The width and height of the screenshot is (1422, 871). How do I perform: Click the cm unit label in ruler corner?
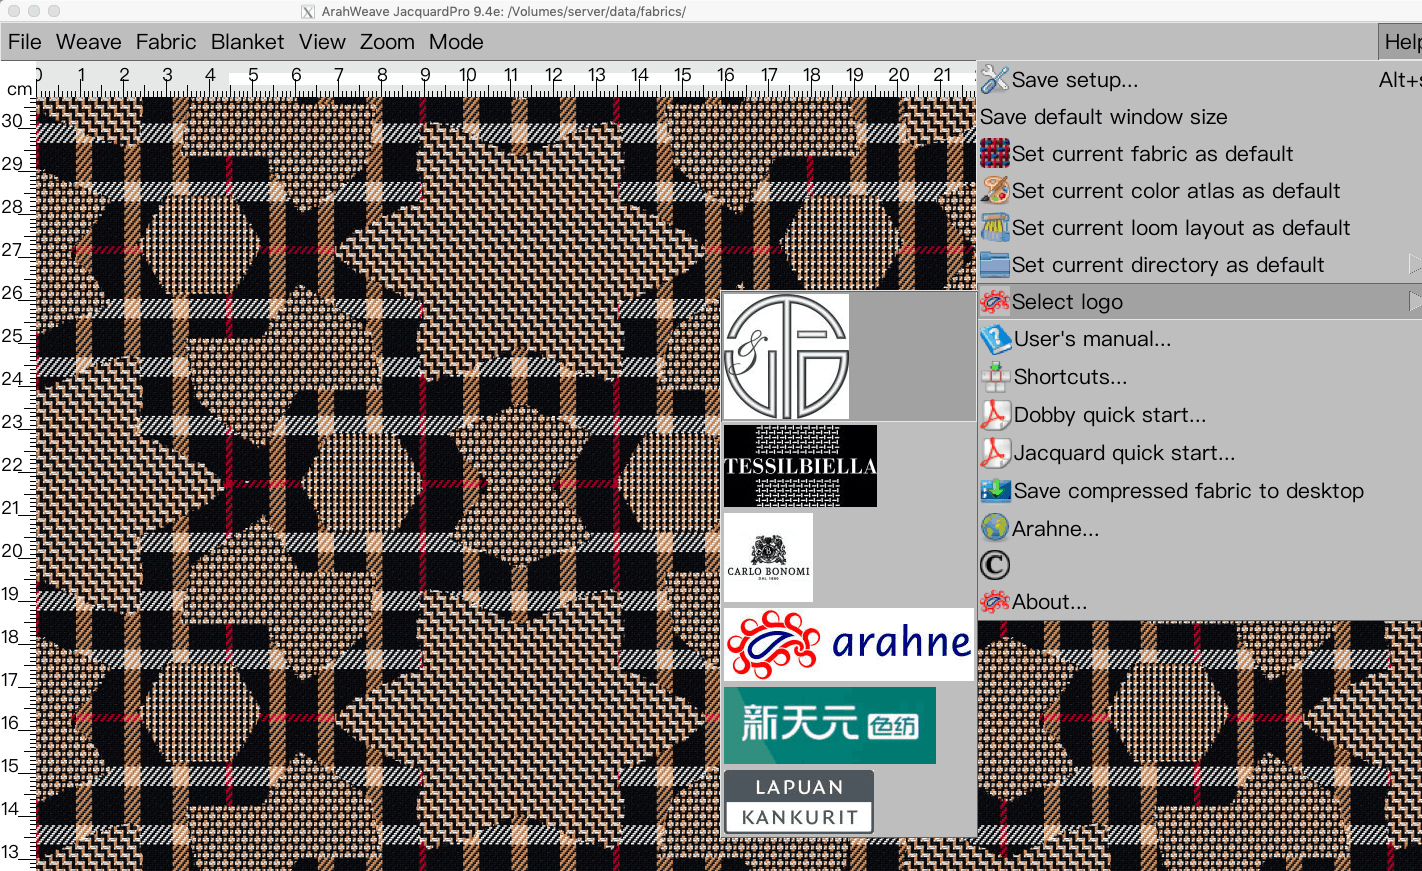pyautogui.click(x=19, y=89)
